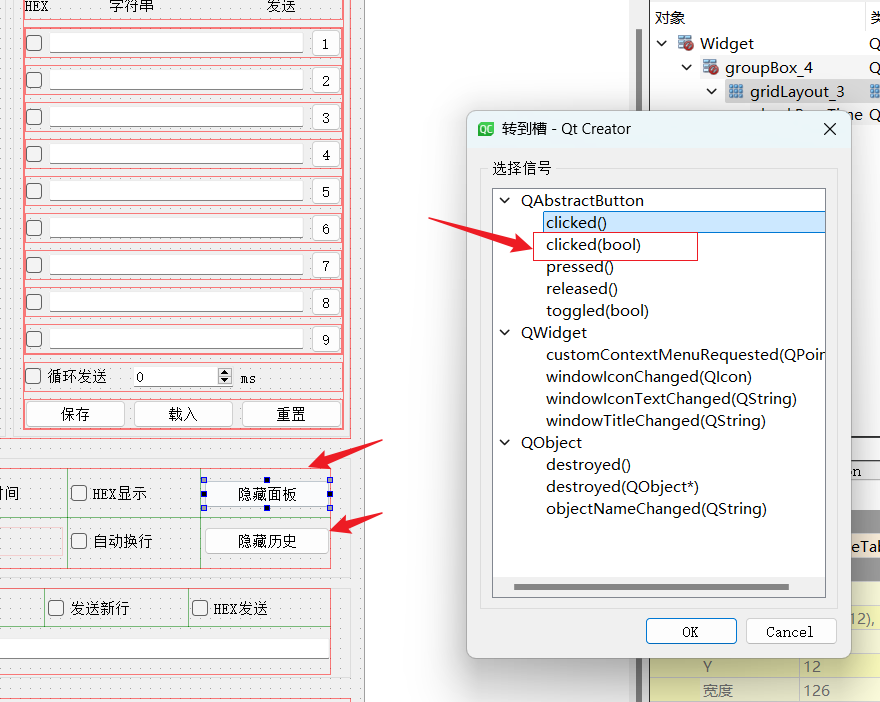880x702 pixels.
Task: Select windowTitleChanged(QString) signal
Action: (x=656, y=421)
